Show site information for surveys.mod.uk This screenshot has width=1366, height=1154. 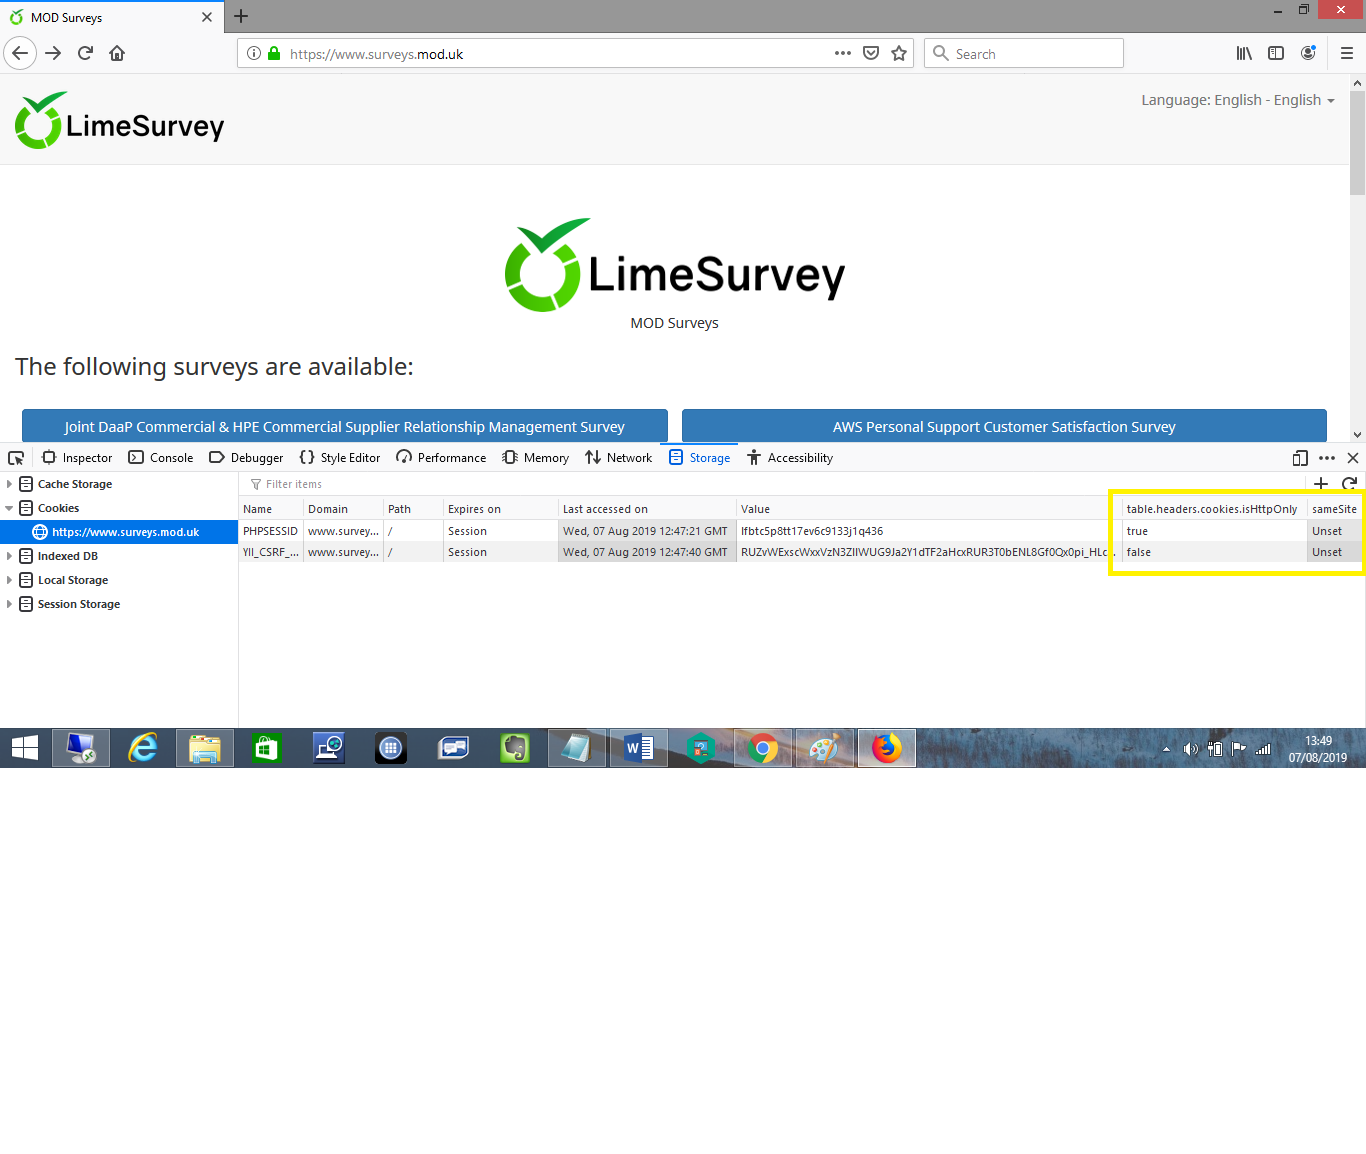point(254,54)
